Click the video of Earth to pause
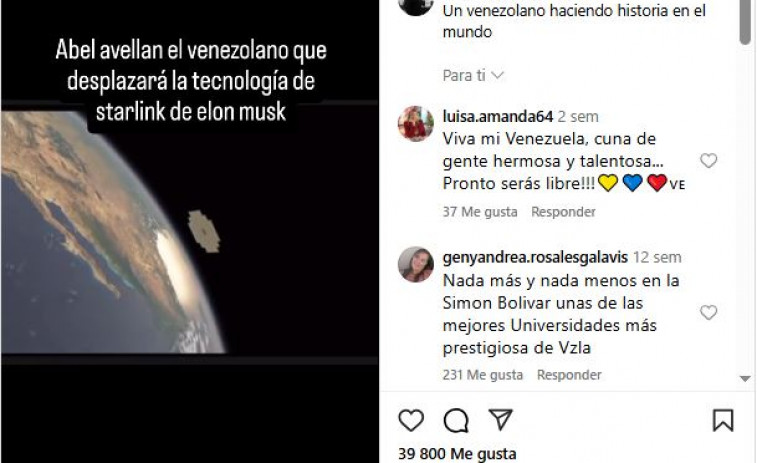 [190, 232]
